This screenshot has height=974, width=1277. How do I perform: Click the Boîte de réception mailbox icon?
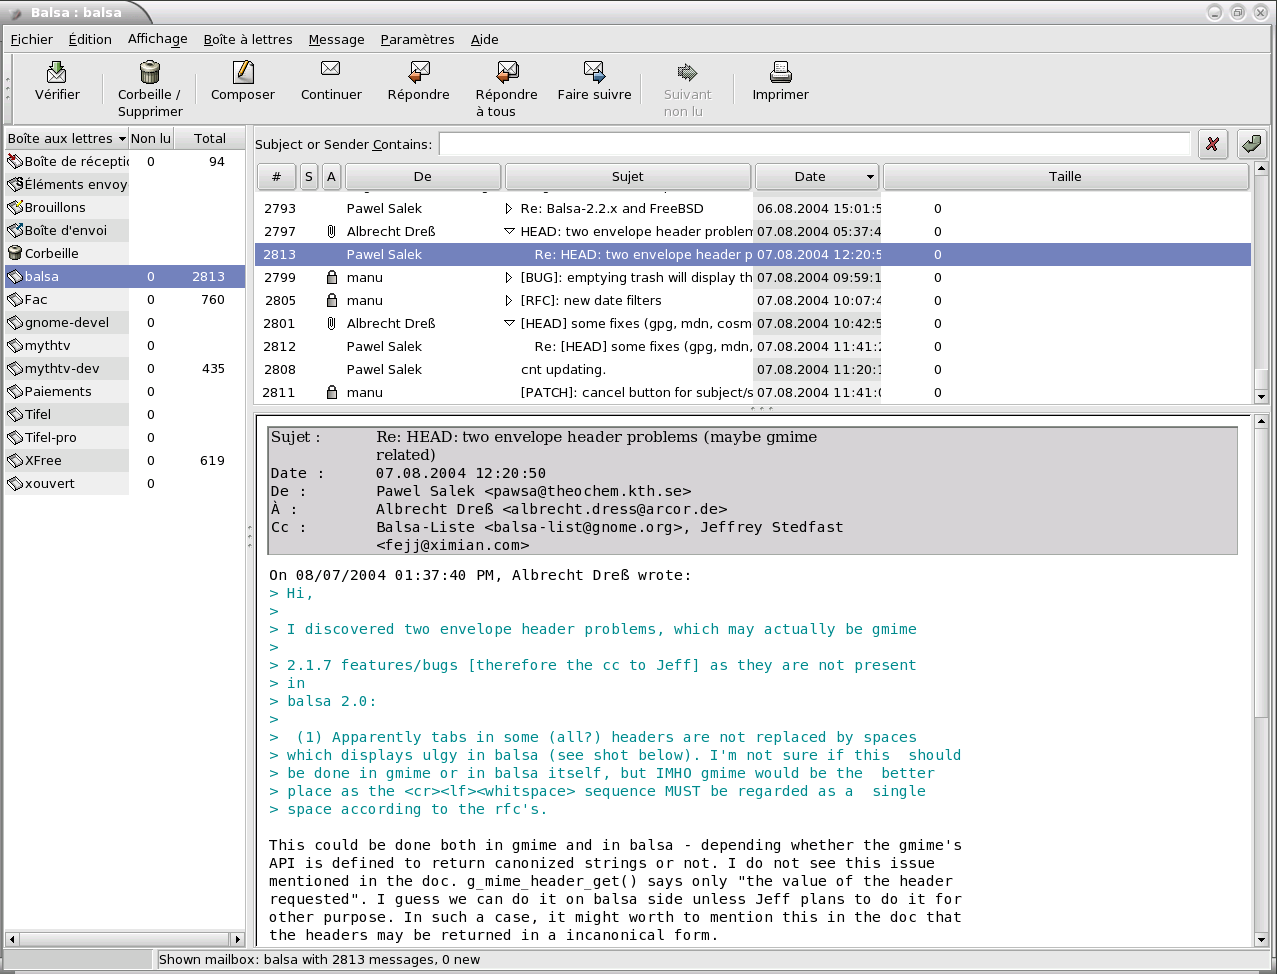pyautogui.click(x=15, y=161)
